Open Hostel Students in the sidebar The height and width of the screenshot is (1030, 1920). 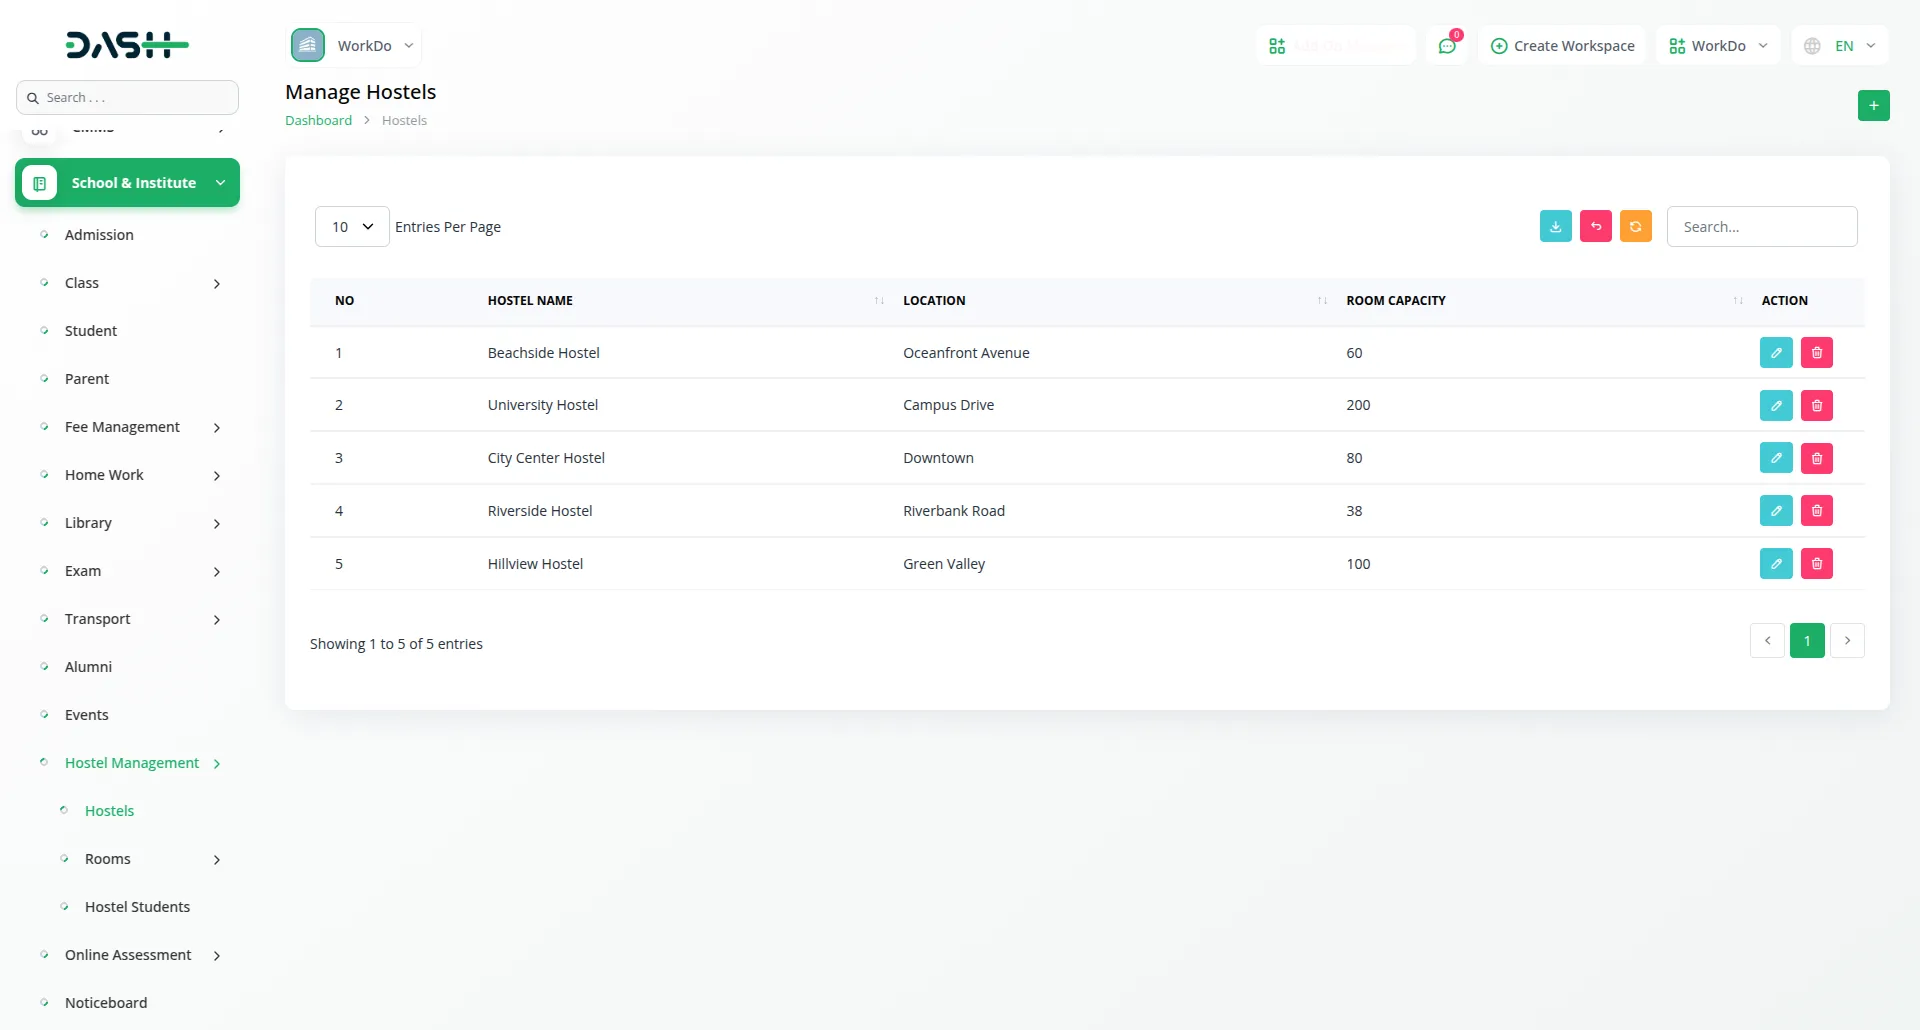pyautogui.click(x=137, y=907)
